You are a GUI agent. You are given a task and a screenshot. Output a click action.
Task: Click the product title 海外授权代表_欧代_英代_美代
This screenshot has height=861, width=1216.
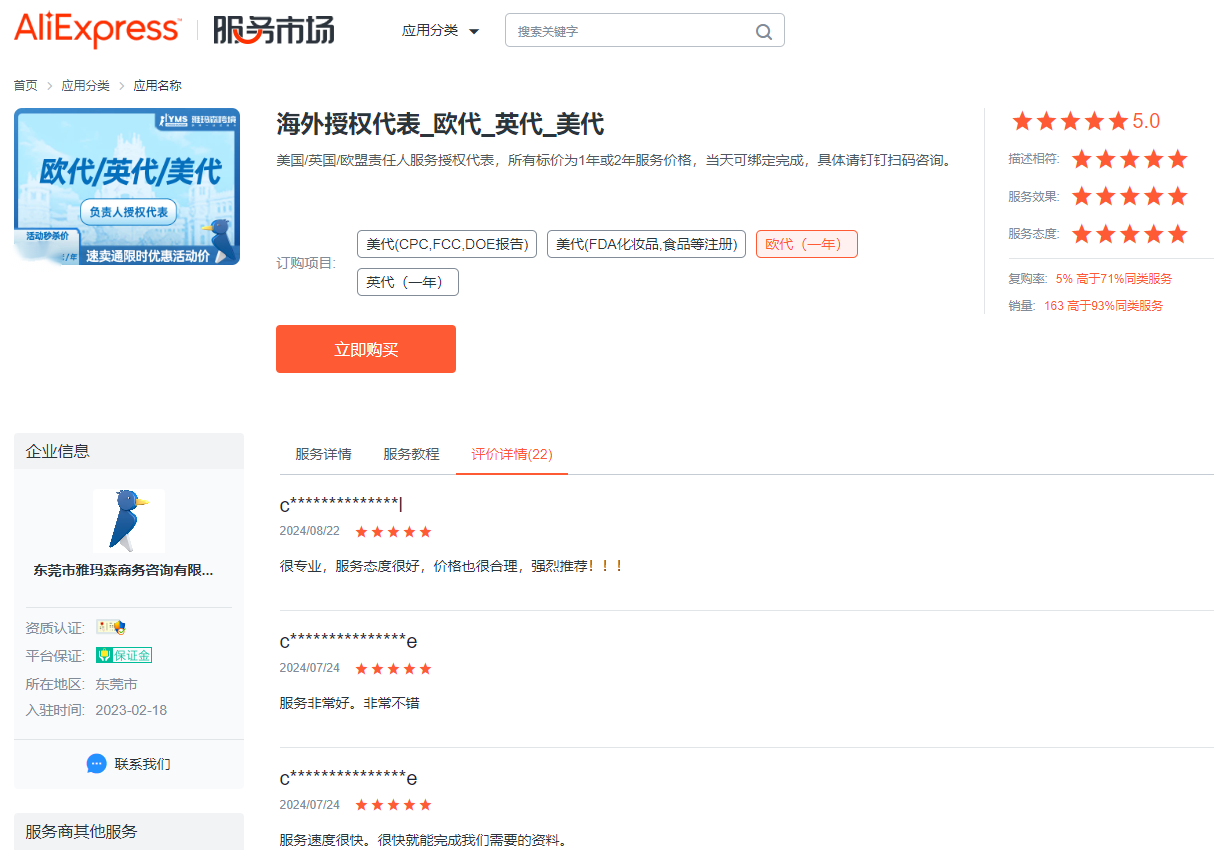point(440,125)
